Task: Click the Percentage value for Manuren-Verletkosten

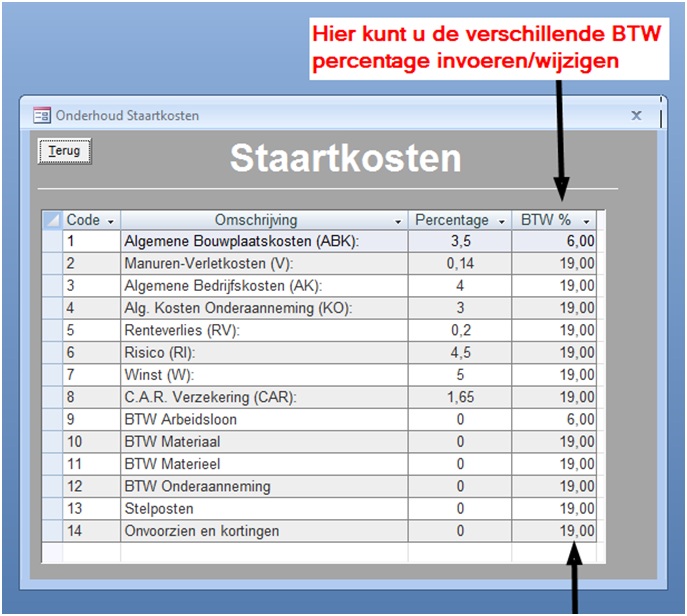Action: [x=459, y=263]
